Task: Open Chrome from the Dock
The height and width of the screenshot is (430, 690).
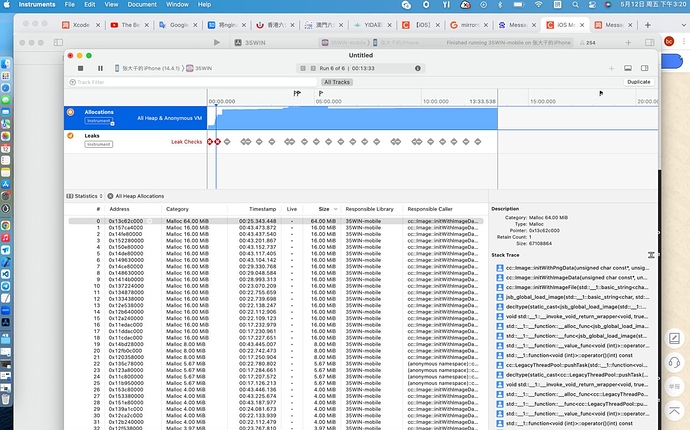Action: [5, 225]
